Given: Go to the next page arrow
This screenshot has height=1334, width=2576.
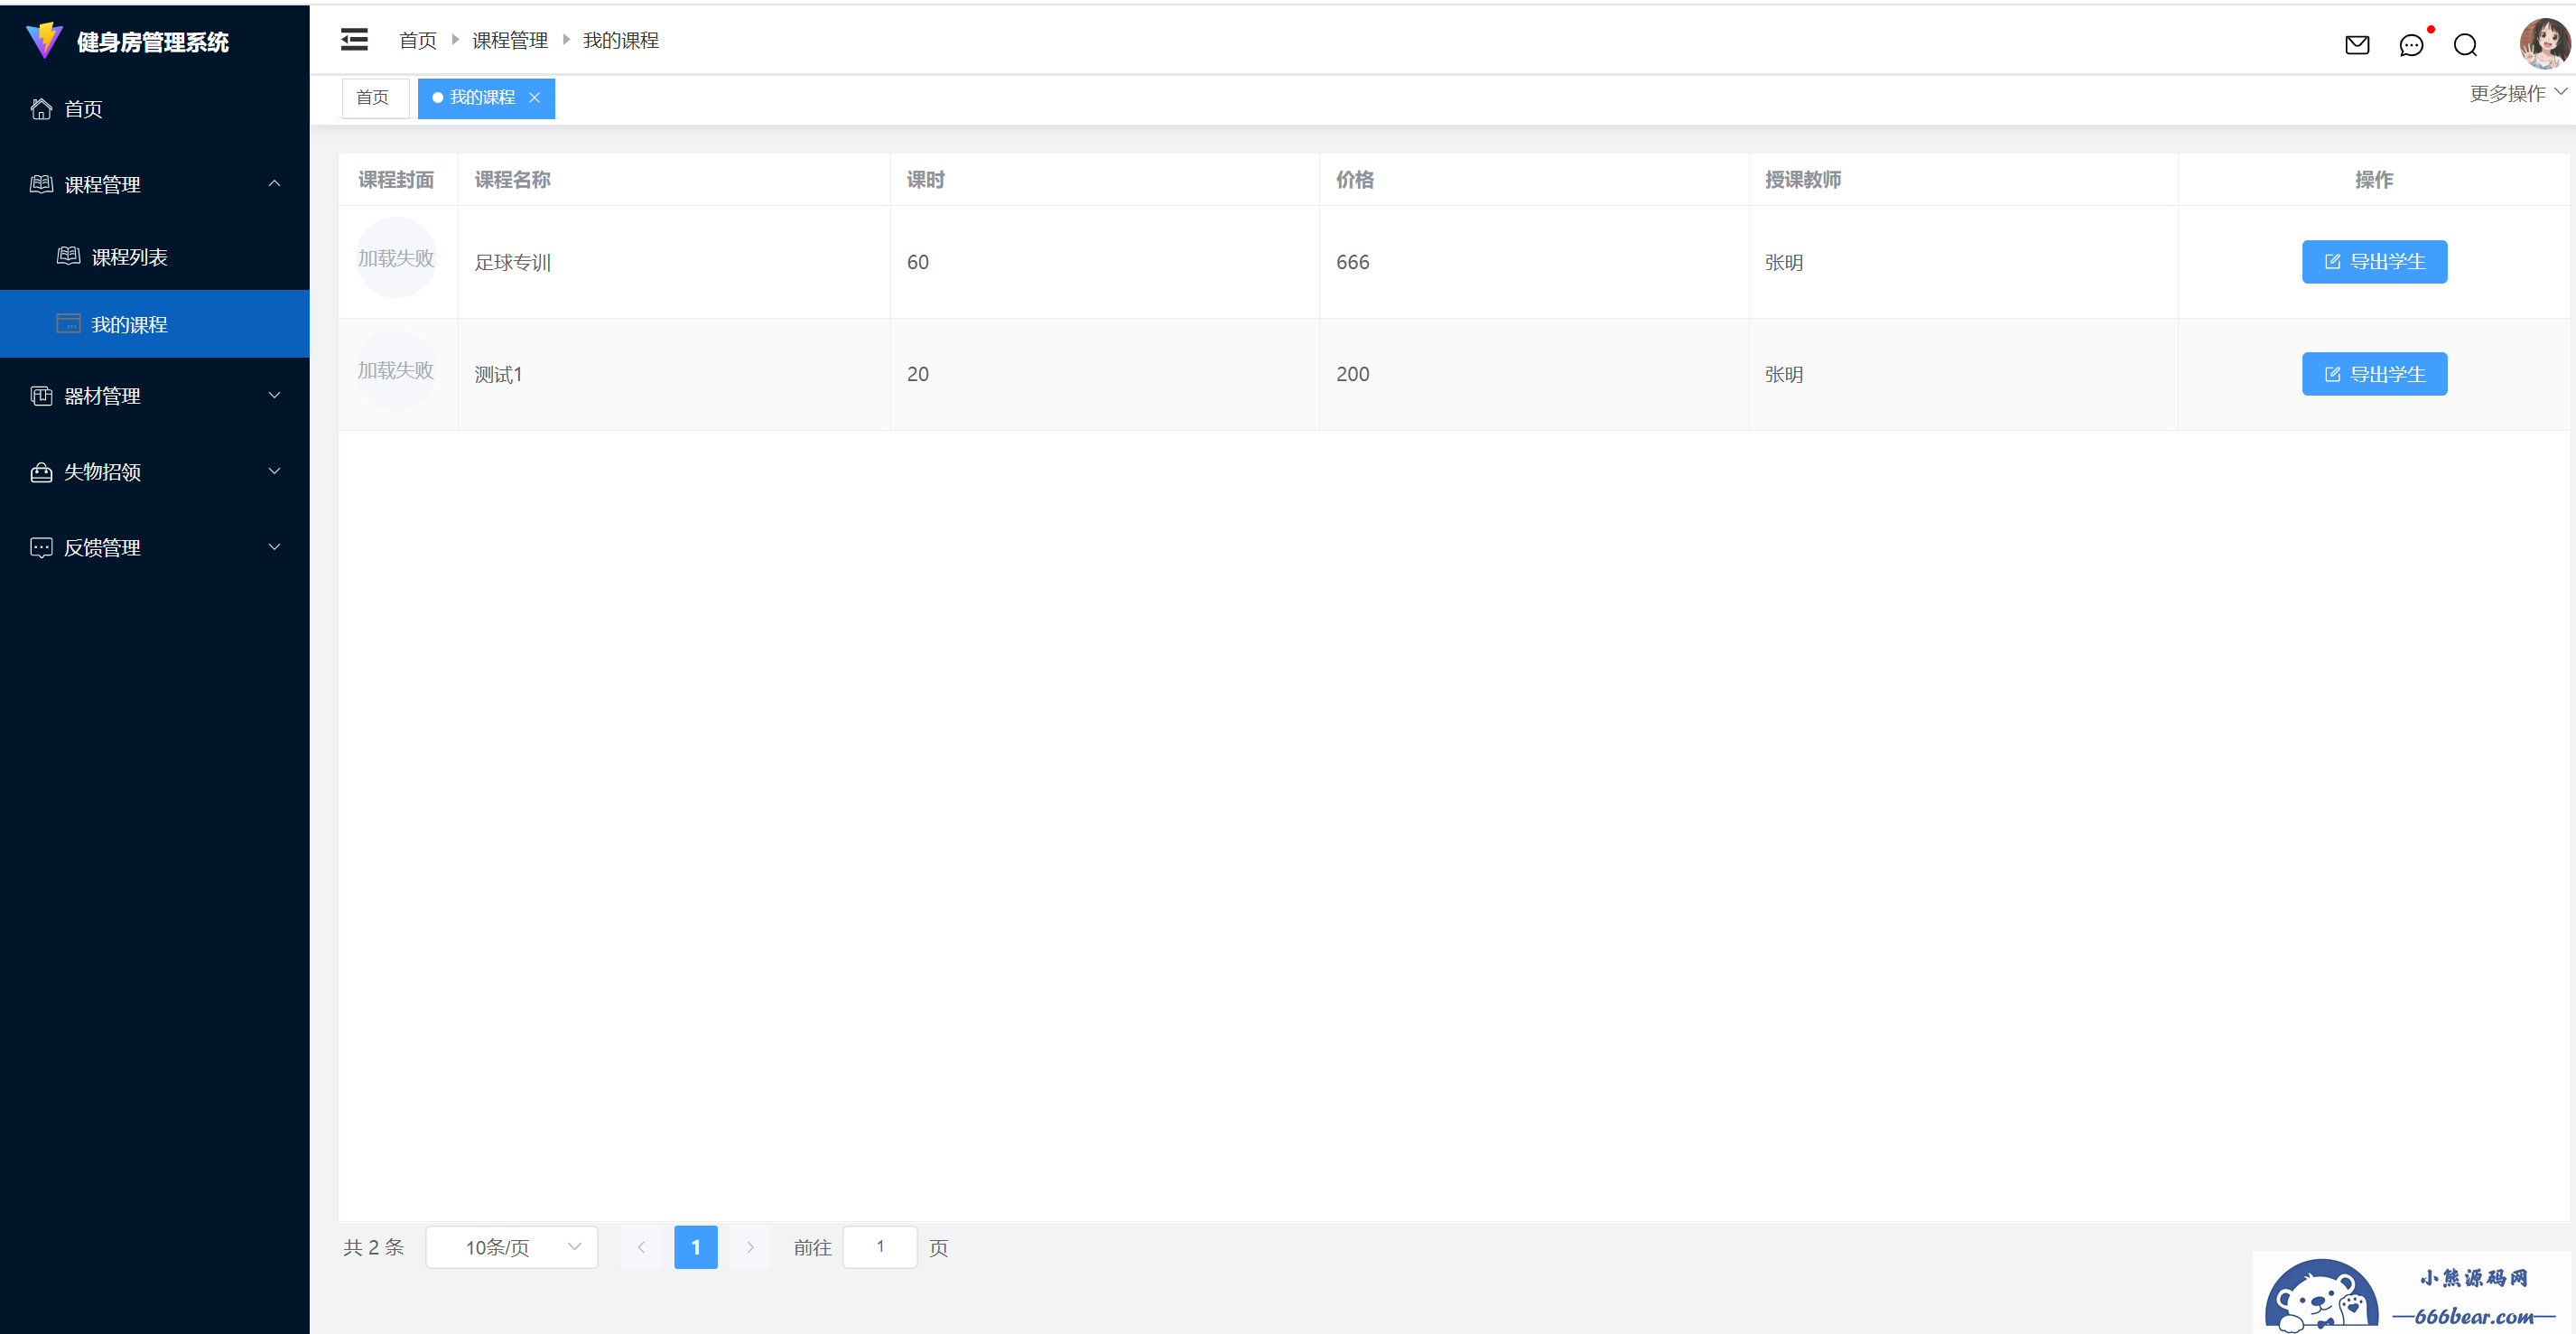Looking at the screenshot, I should click(x=750, y=1247).
